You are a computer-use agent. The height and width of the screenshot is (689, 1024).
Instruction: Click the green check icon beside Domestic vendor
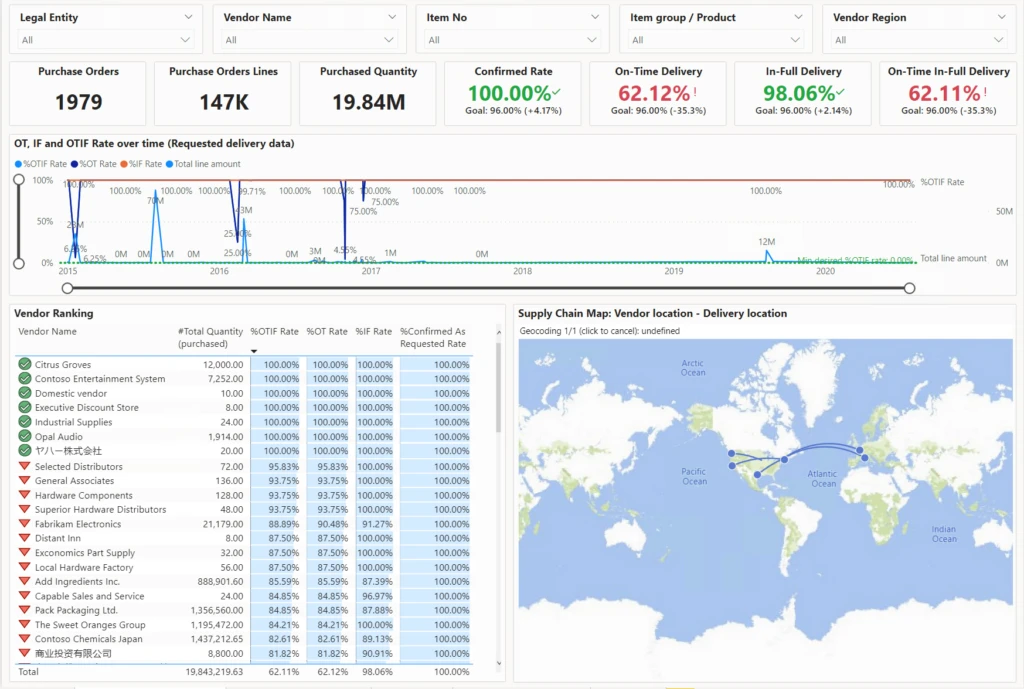24,393
